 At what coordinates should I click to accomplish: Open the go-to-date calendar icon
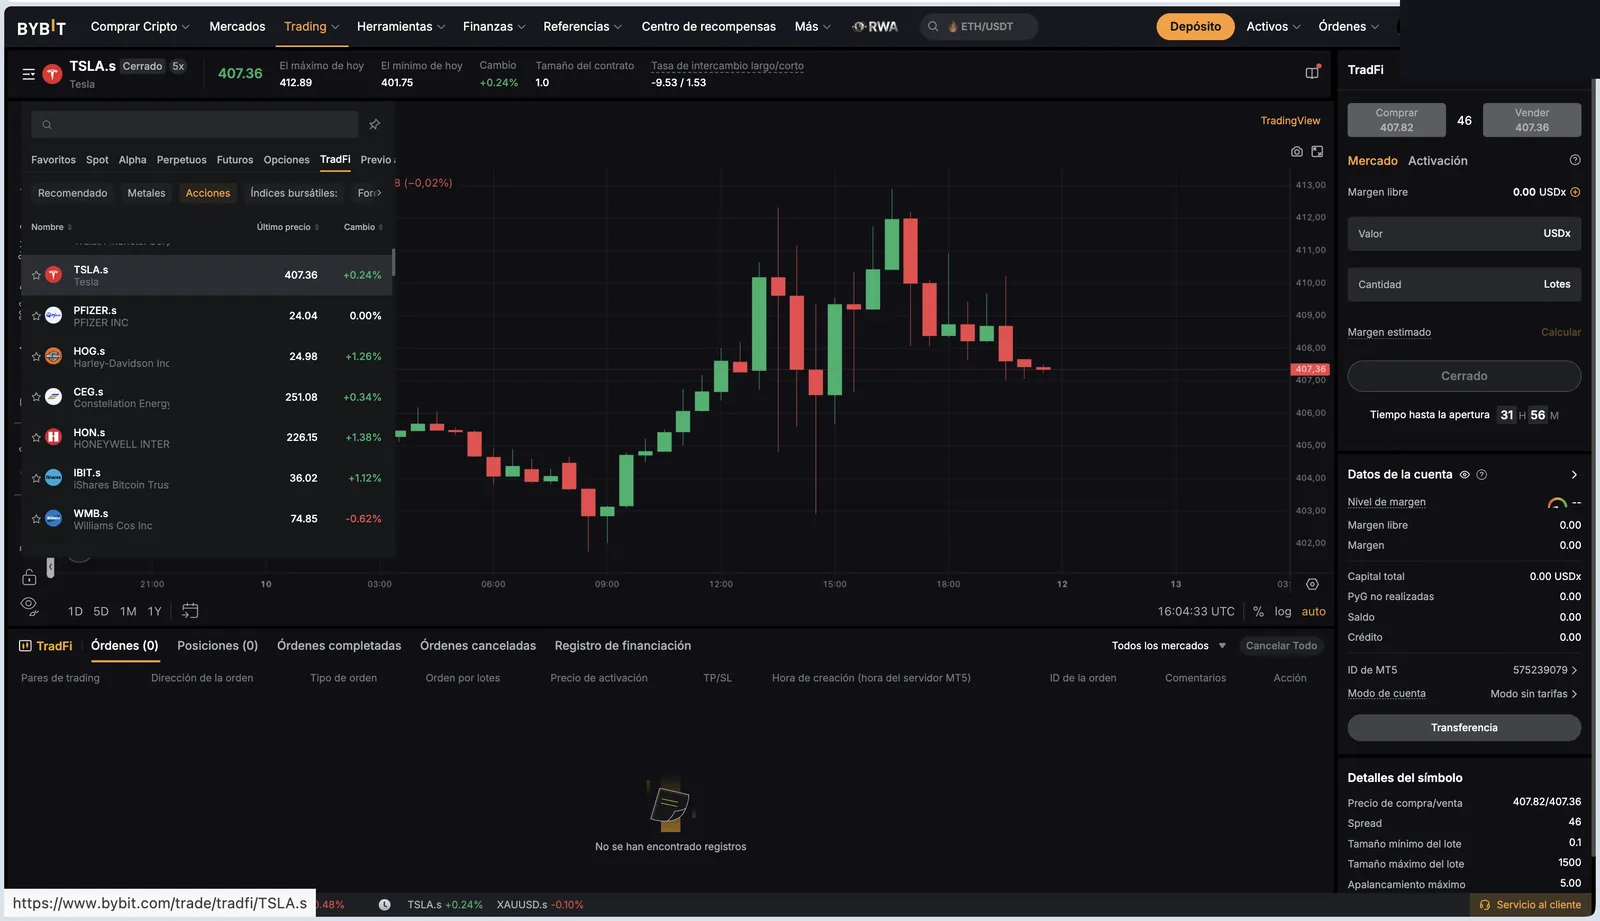pos(190,611)
